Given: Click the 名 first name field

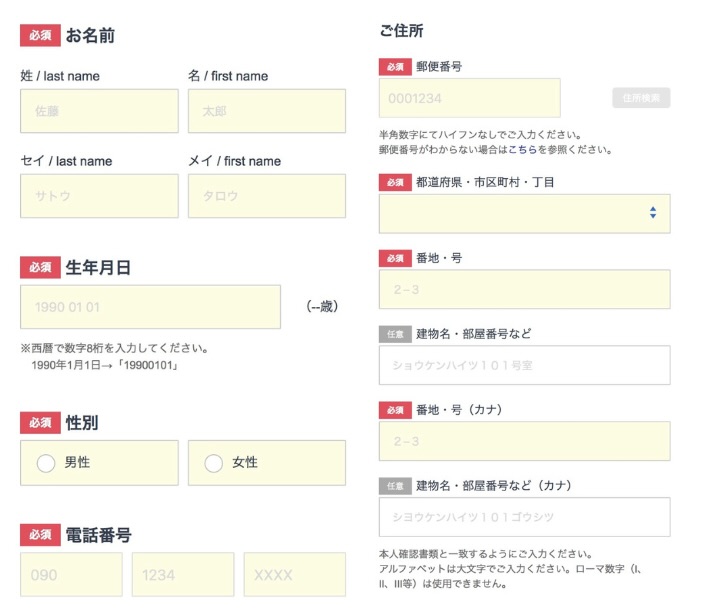Looking at the screenshot, I should point(266,111).
